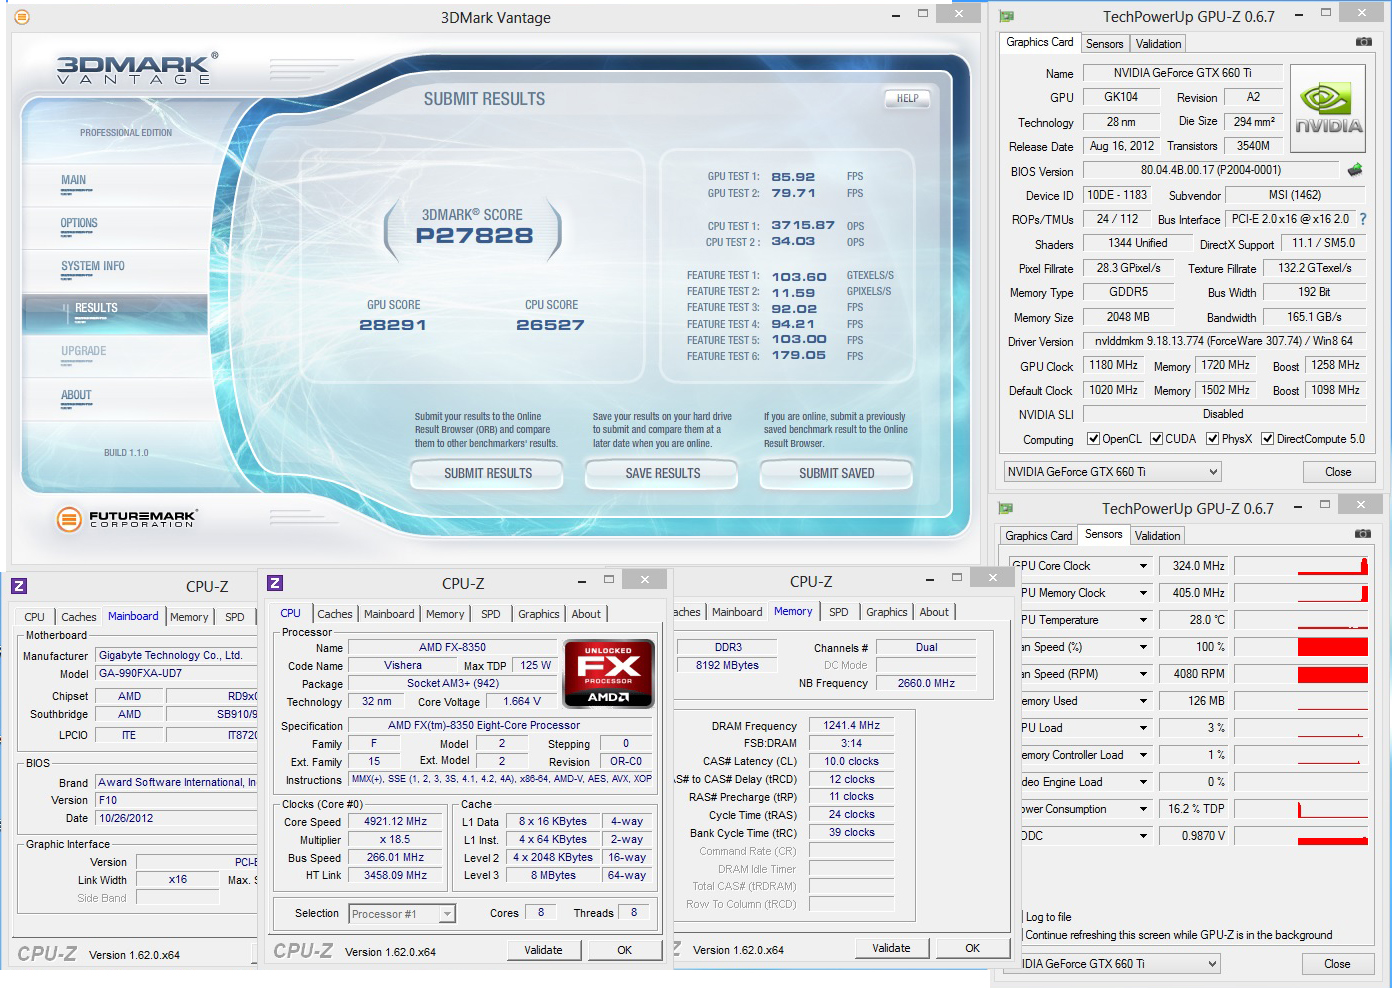Open SYSTEM INFO in 3DMark Vantage
The image size is (1392, 988).
point(93,267)
